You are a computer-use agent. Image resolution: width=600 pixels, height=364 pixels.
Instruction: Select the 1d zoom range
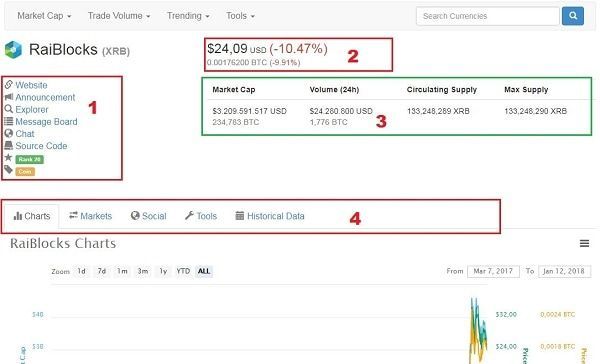82,271
